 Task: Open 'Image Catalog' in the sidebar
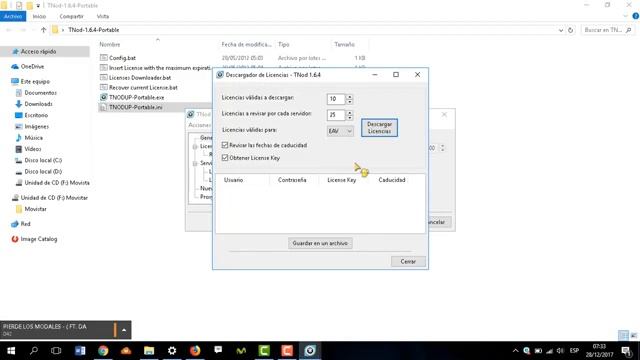pos(39,239)
